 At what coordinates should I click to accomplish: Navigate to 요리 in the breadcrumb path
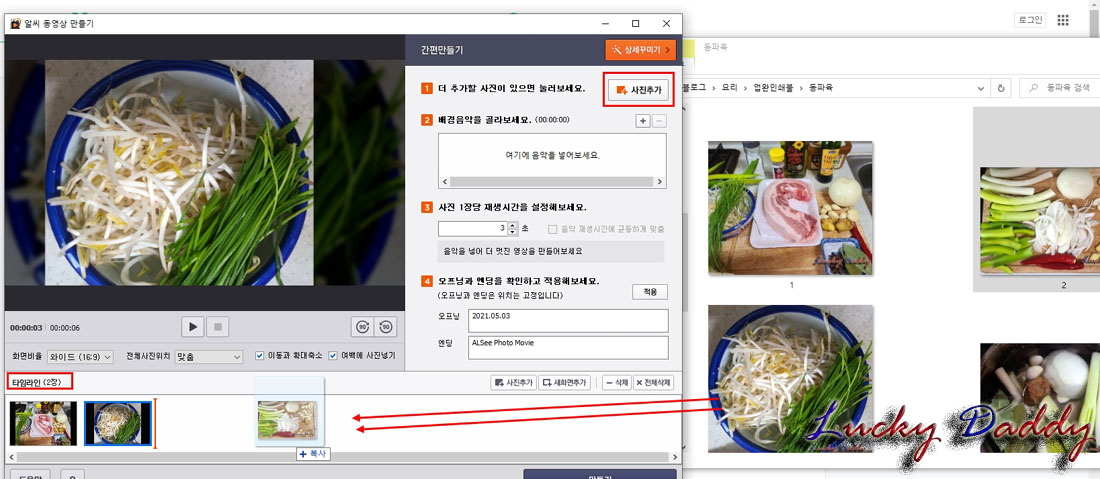click(729, 88)
